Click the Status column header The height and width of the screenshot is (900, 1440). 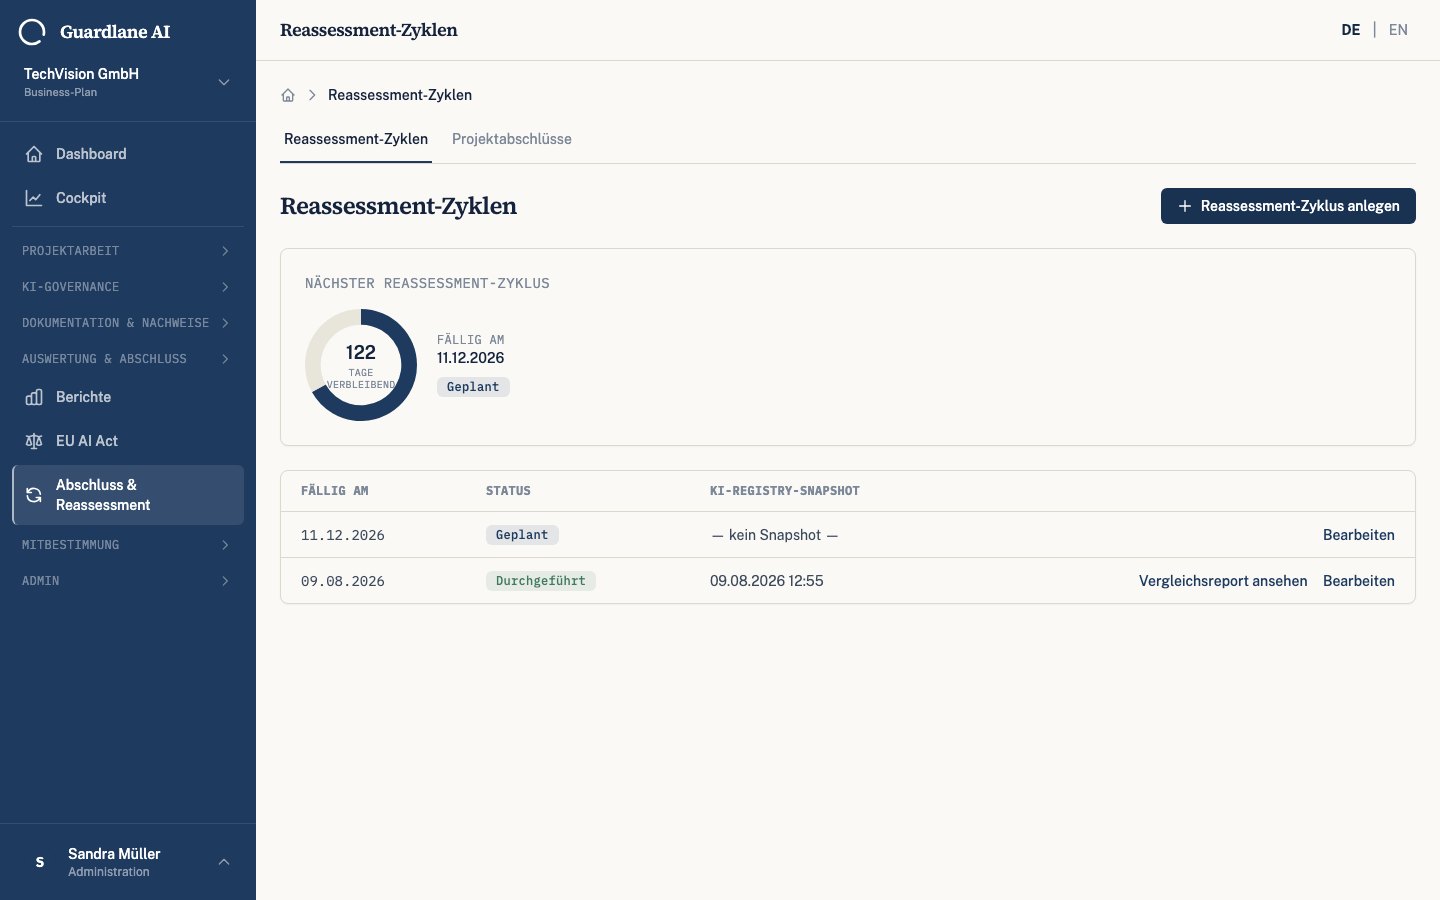(508, 491)
